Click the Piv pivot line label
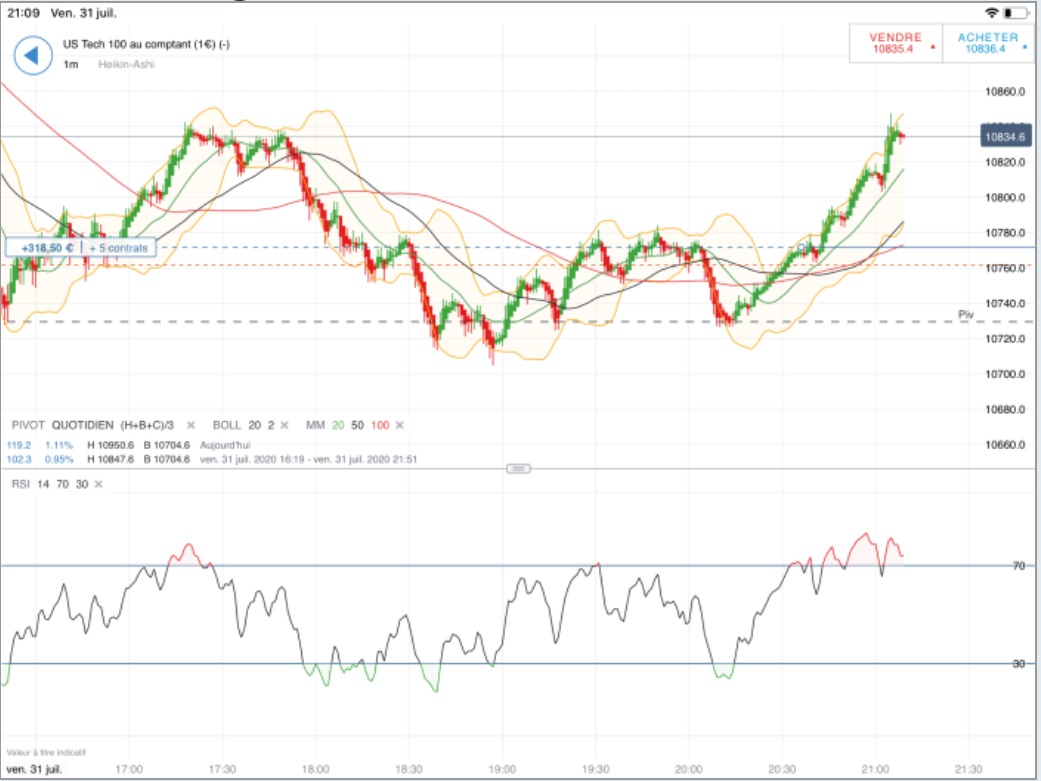This screenshot has height=781, width=1041. pyautogui.click(x=966, y=314)
